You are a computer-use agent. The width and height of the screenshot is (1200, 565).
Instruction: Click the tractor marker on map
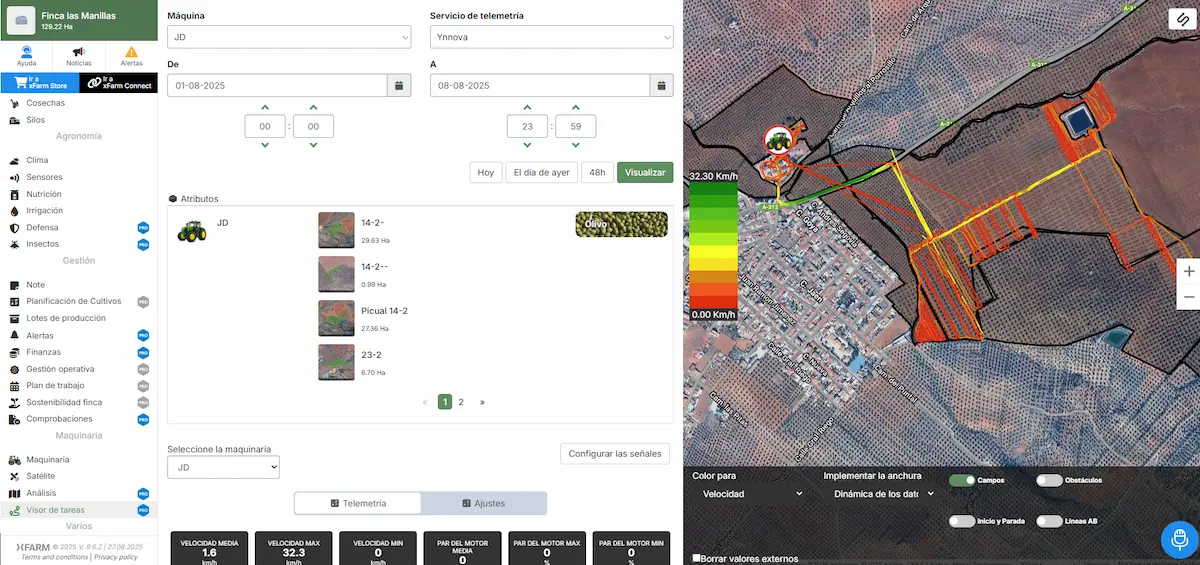coord(777,141)
